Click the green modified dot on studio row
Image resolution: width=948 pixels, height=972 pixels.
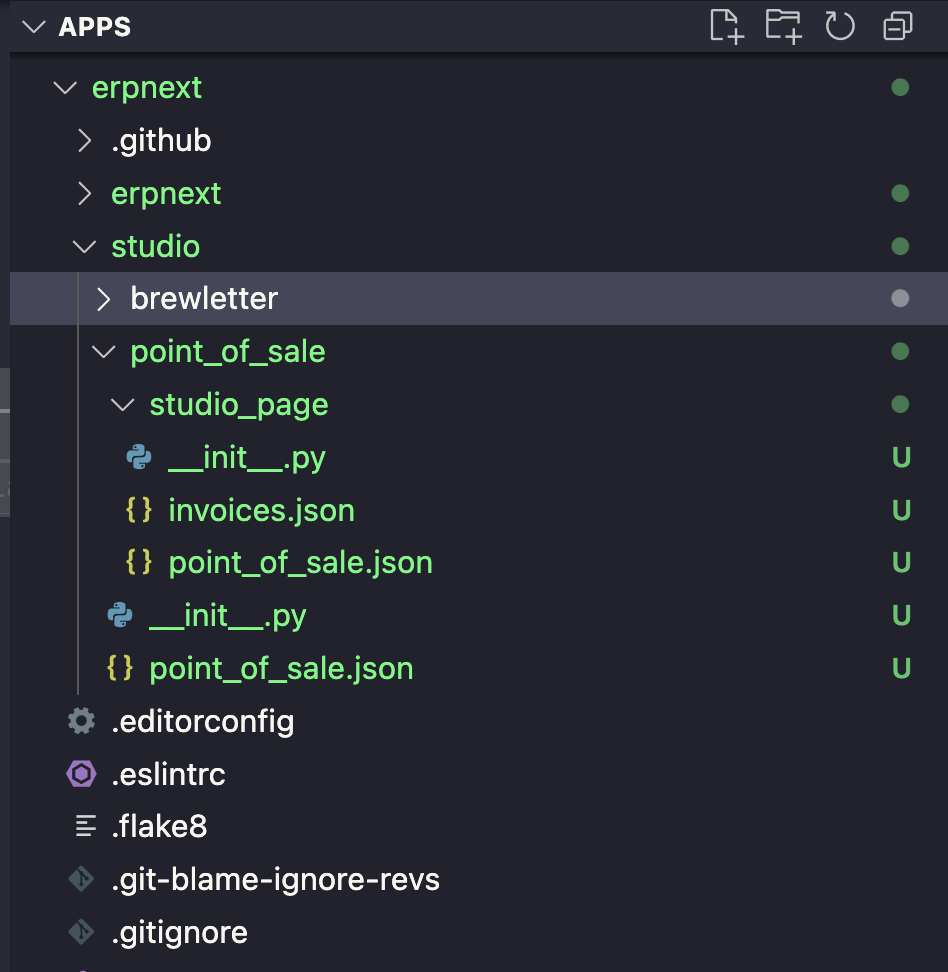pos(900,247)
